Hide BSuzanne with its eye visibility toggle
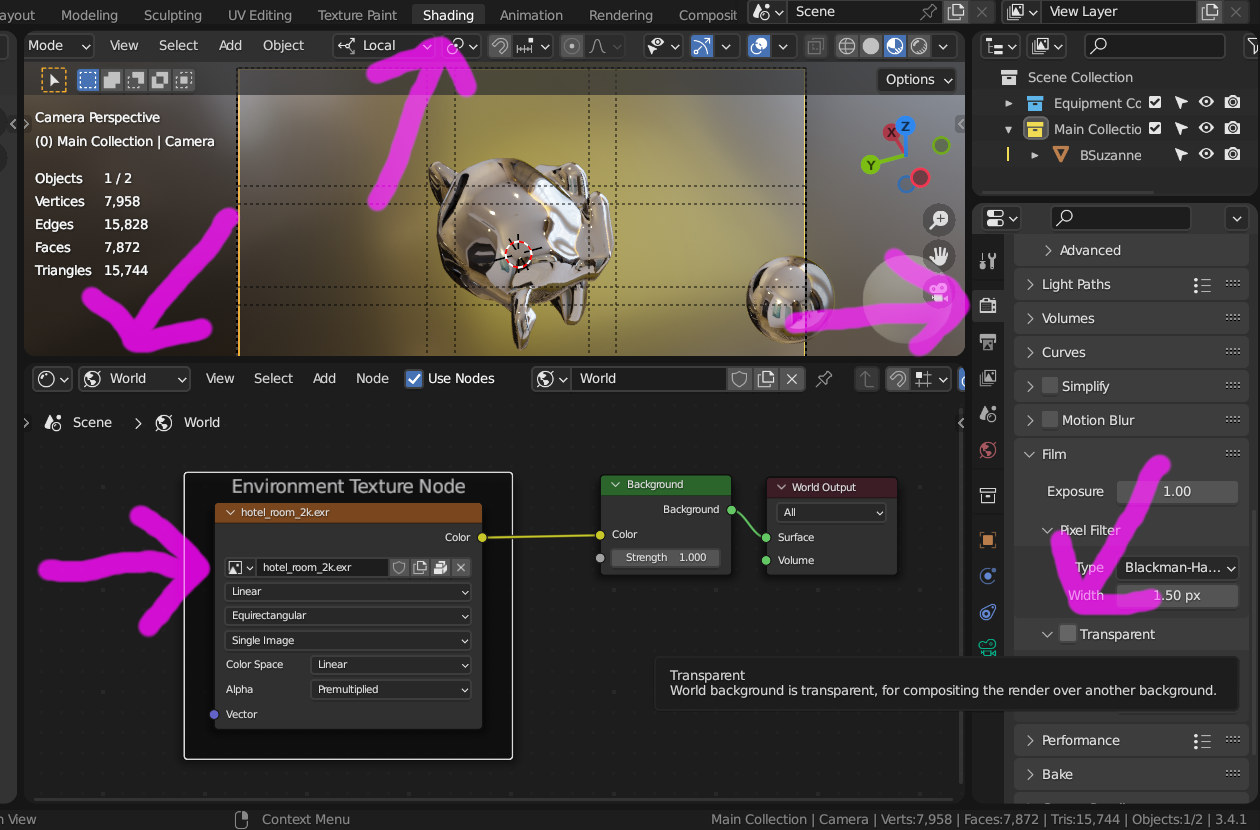Image resolution: width=1260 pixels, height=830 pixels. [1206, 154]
